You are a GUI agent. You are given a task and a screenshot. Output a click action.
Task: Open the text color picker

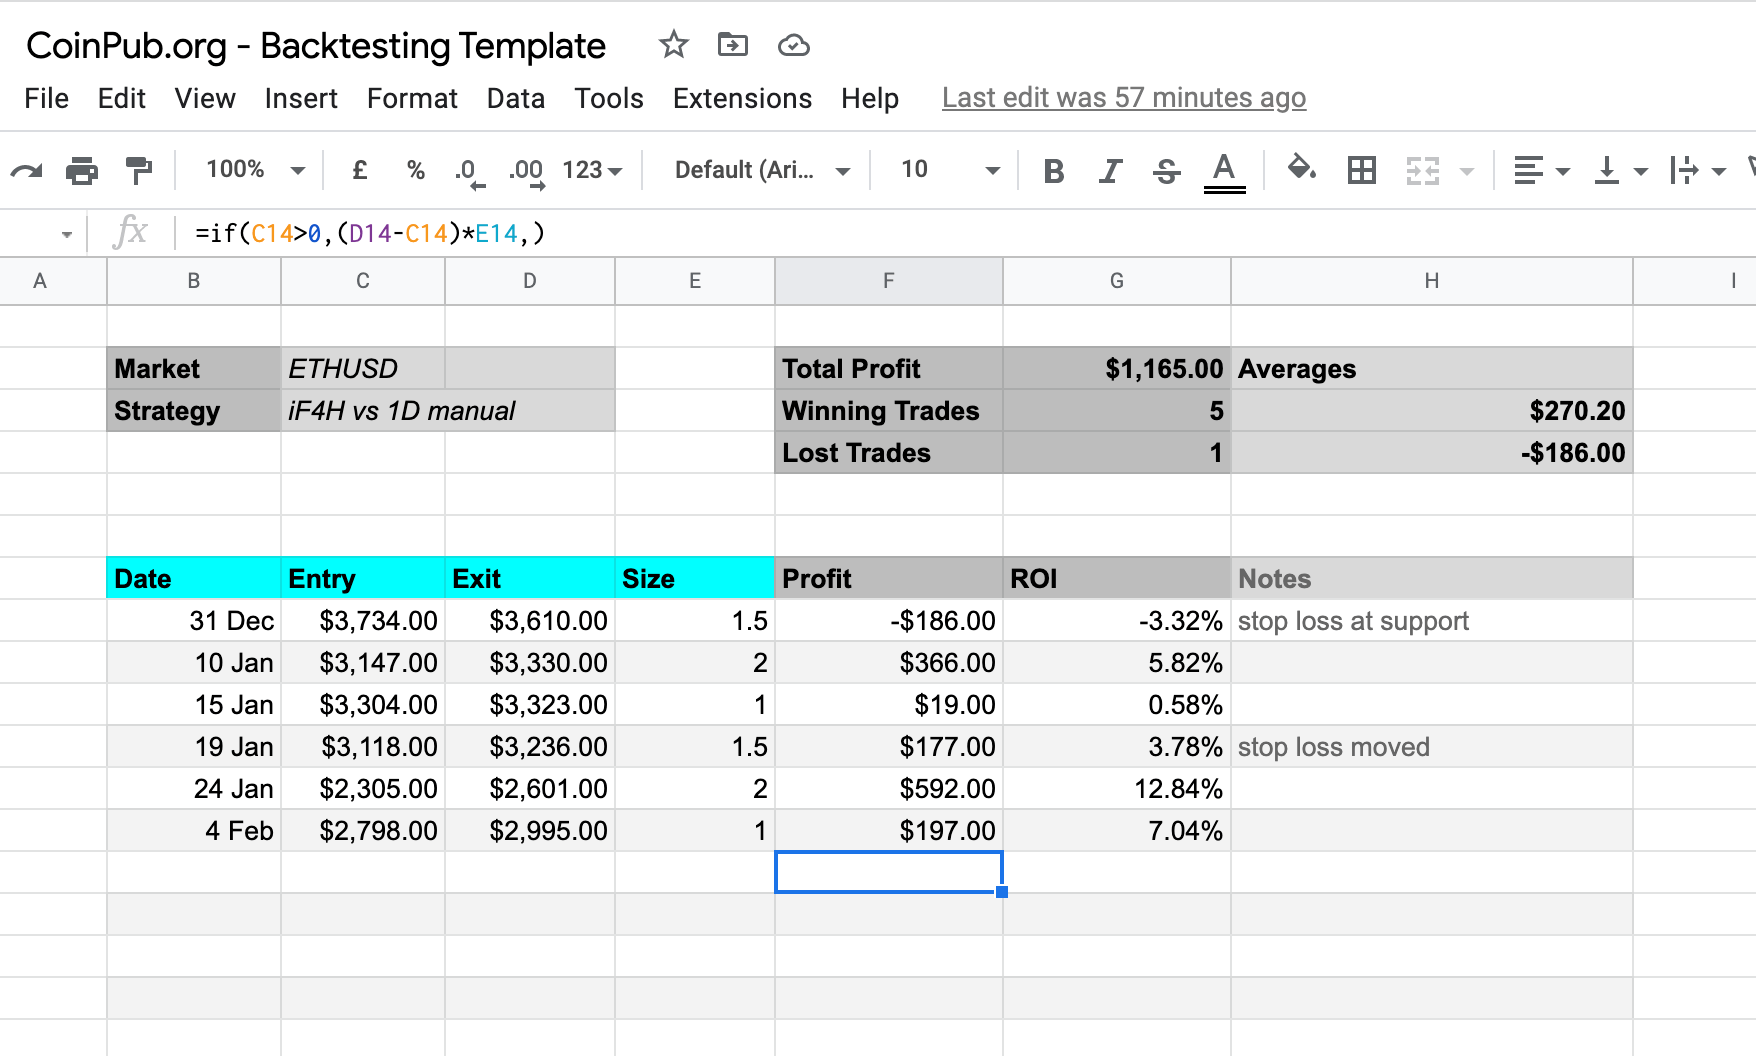[1224, 170]
